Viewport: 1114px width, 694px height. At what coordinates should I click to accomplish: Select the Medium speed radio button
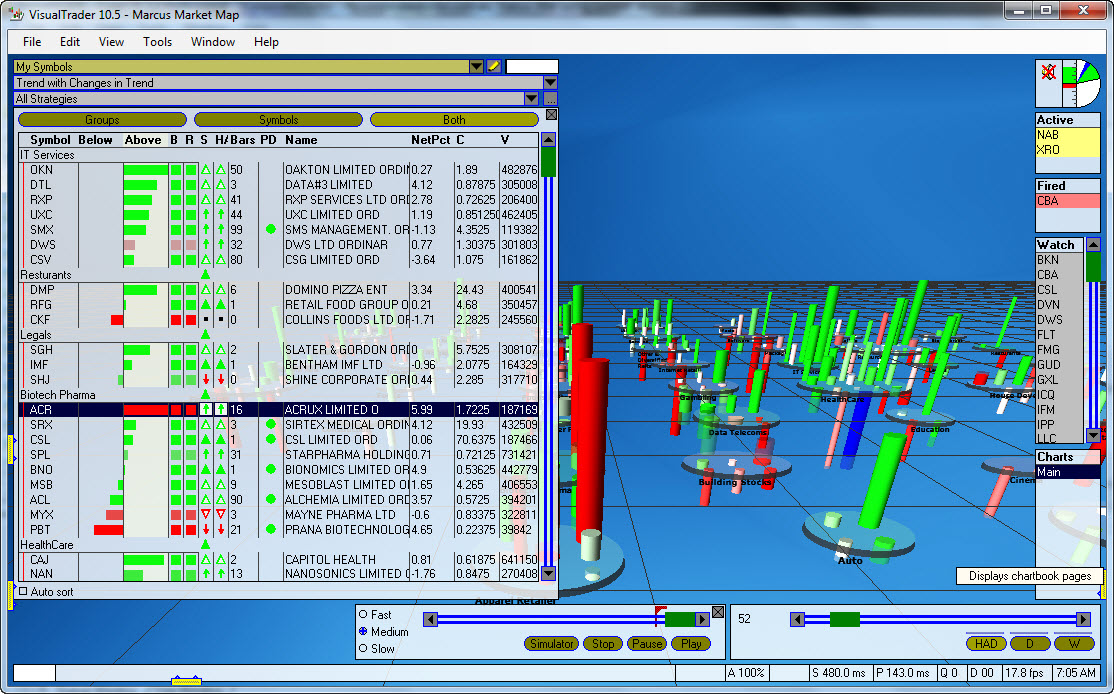tap(363, 631)
